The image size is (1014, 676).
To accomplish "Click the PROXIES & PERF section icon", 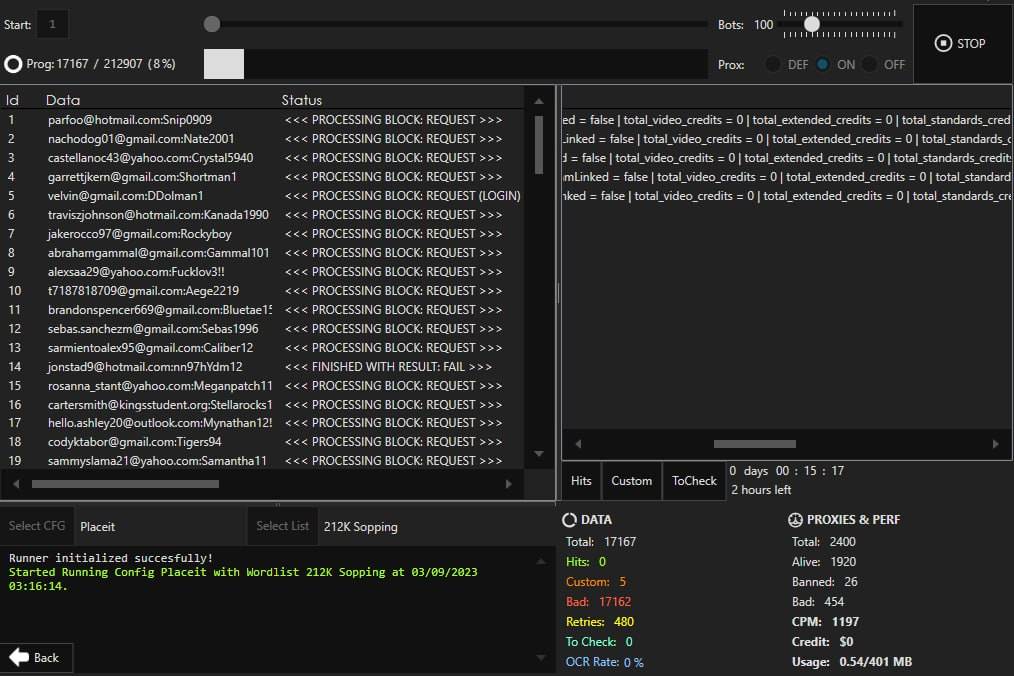I will 796,520.
